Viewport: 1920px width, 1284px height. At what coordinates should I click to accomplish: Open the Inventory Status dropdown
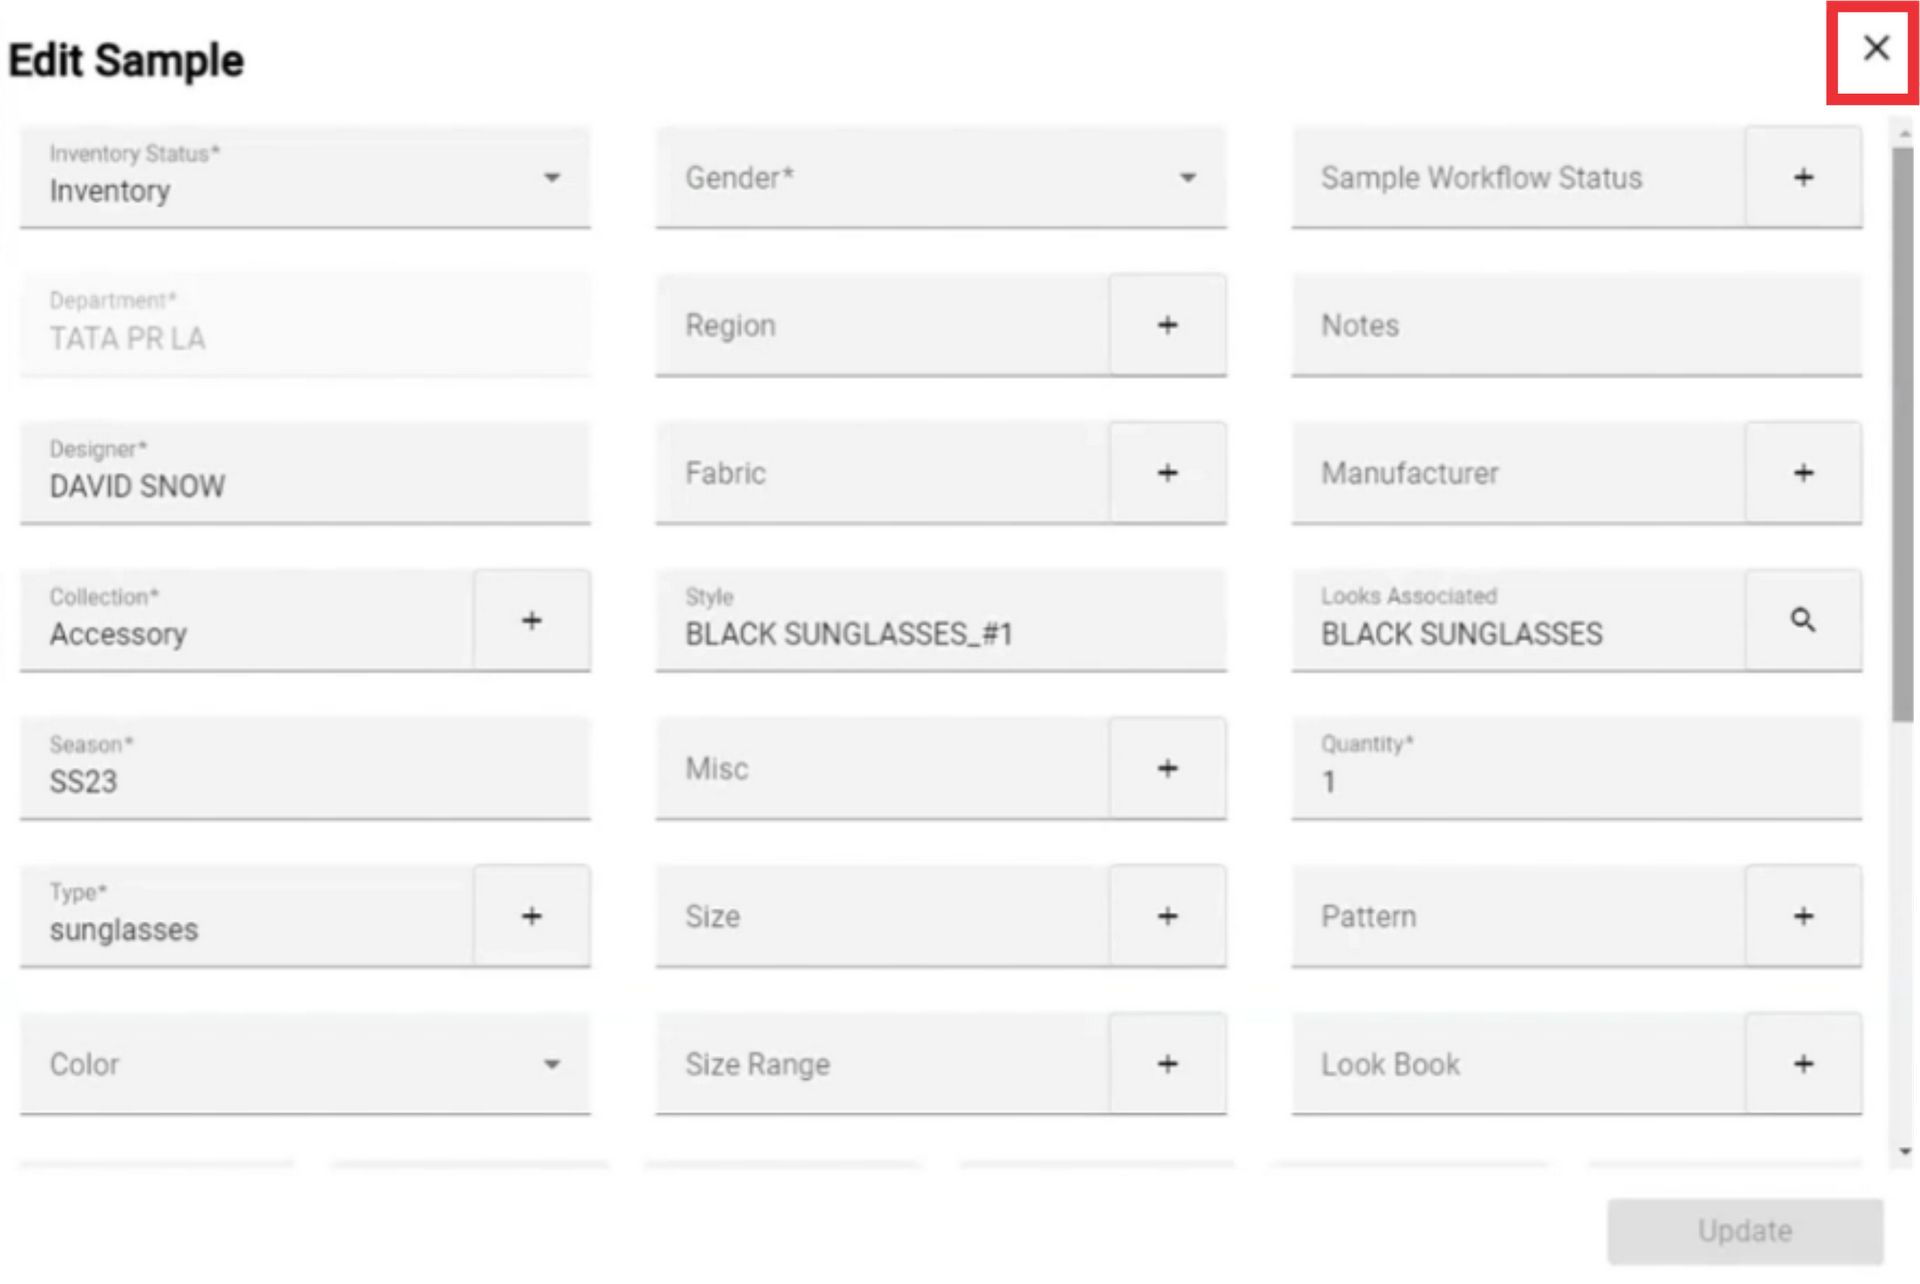304,178
